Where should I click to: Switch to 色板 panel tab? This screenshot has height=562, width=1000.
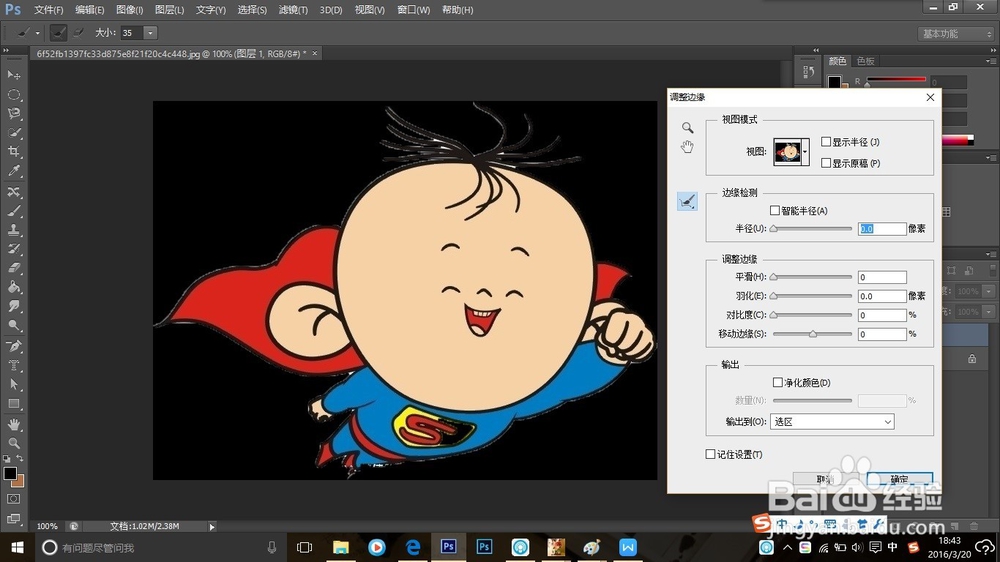click(865, 61)
